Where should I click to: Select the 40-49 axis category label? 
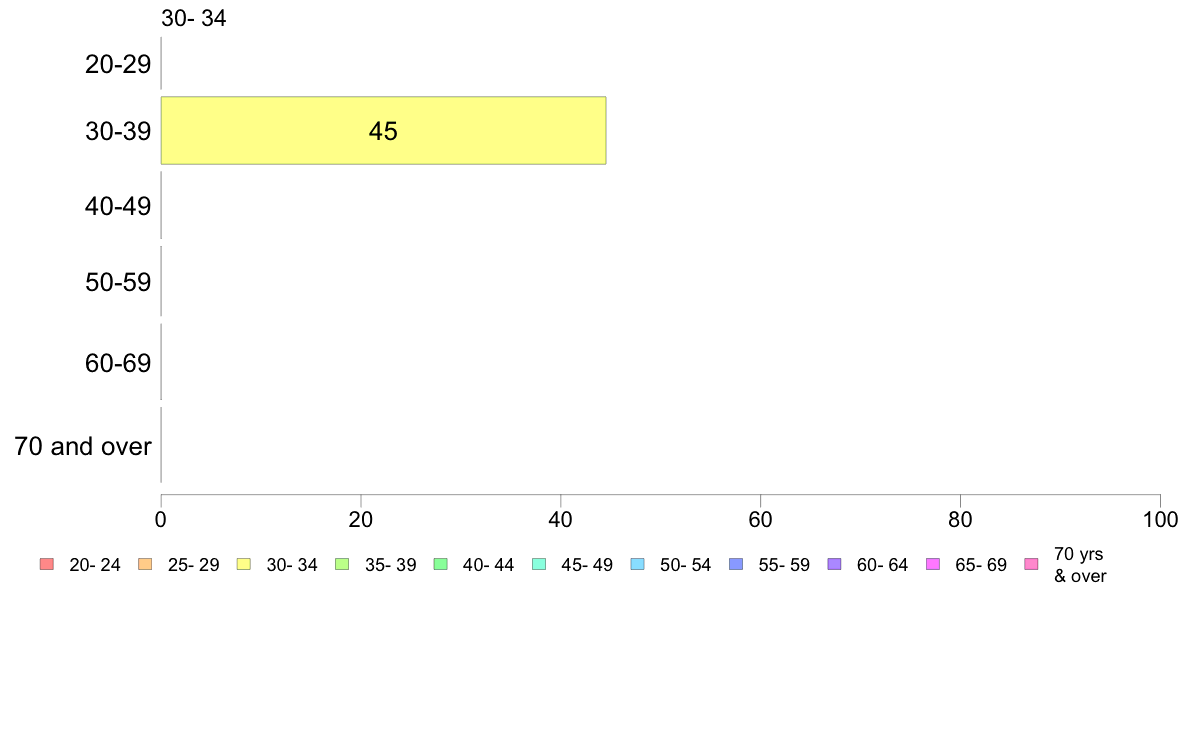118,205
